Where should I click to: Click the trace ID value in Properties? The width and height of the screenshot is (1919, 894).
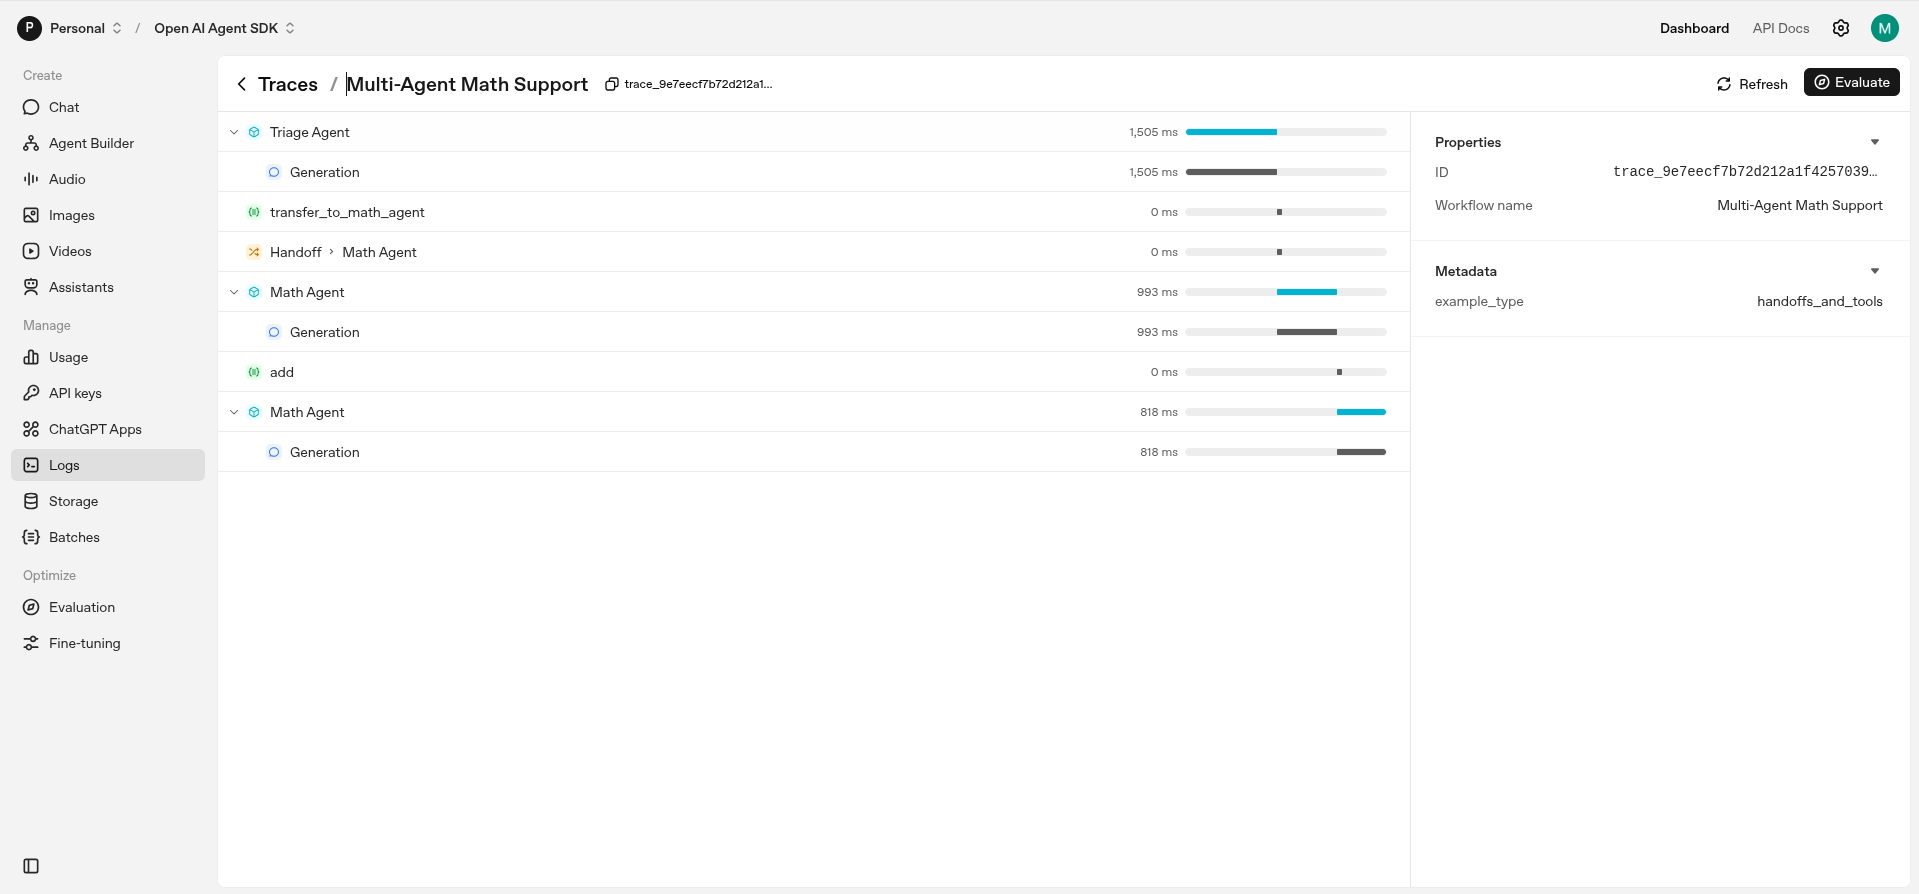(x=1745, y=172)
